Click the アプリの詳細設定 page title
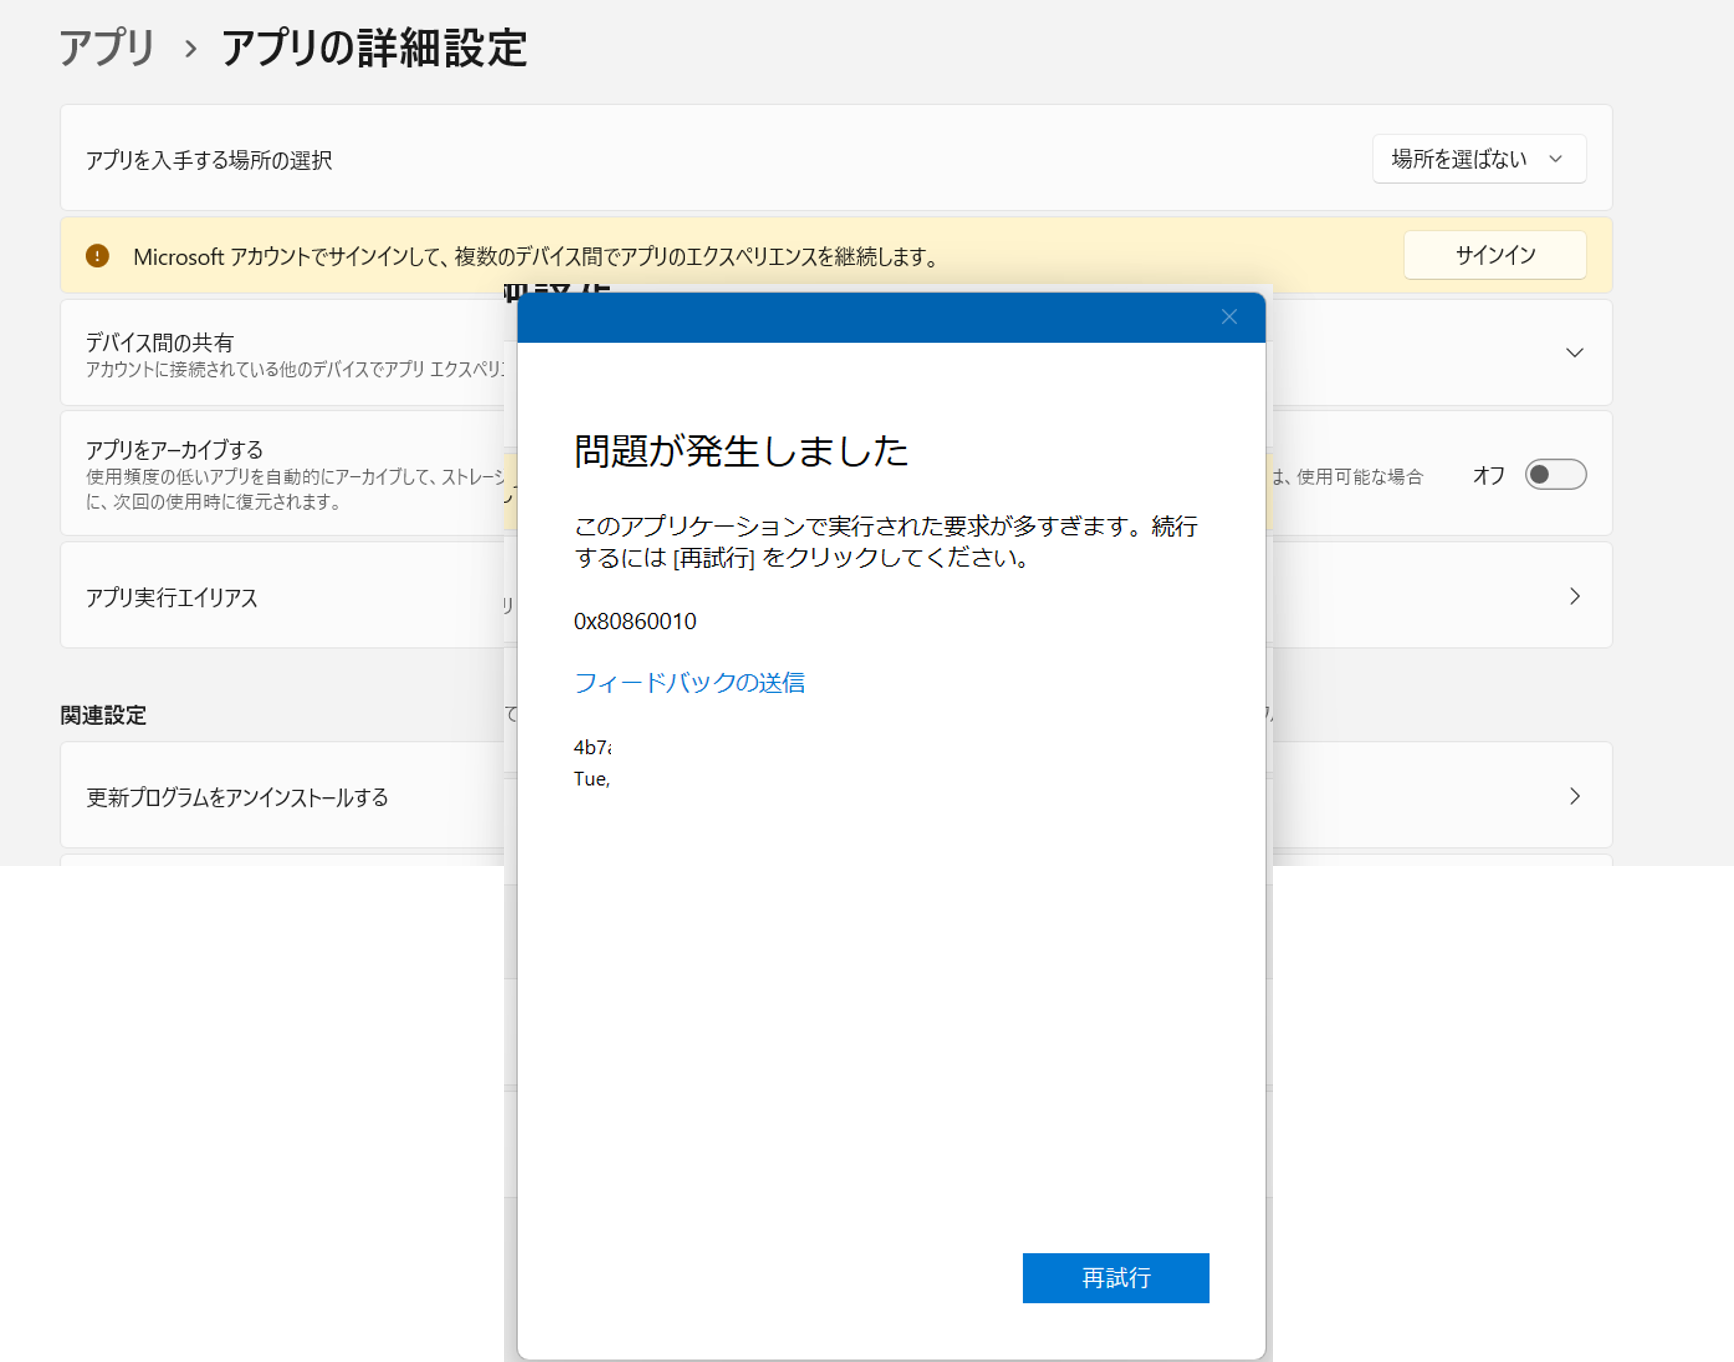 click(x=374, y=48)
